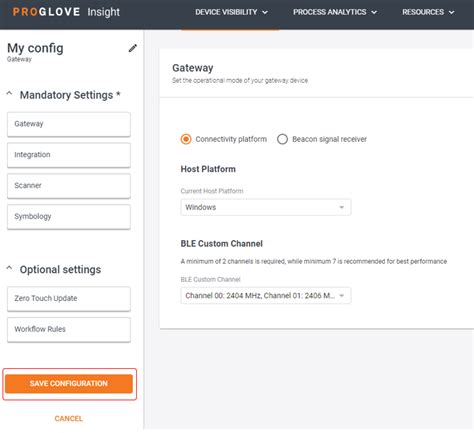Collapse the Optional settings section
This screenshot has height=433, width=474.
[9, 268]
